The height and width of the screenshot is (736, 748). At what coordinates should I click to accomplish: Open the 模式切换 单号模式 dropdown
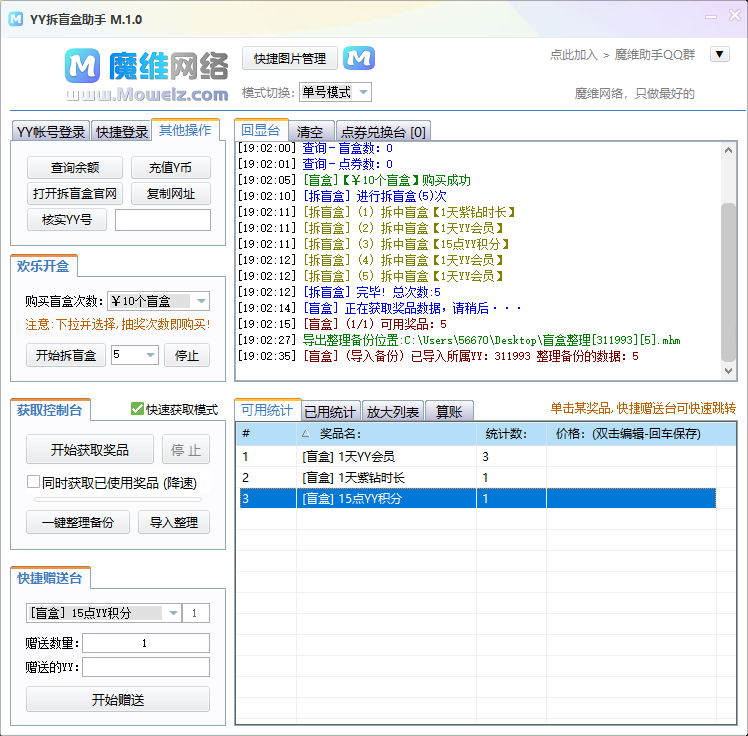[335, 92]
